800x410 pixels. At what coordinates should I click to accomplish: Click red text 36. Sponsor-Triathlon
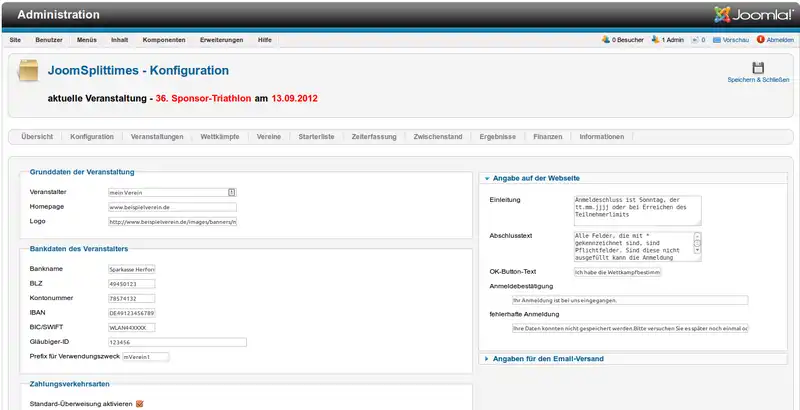pos(203,98)
